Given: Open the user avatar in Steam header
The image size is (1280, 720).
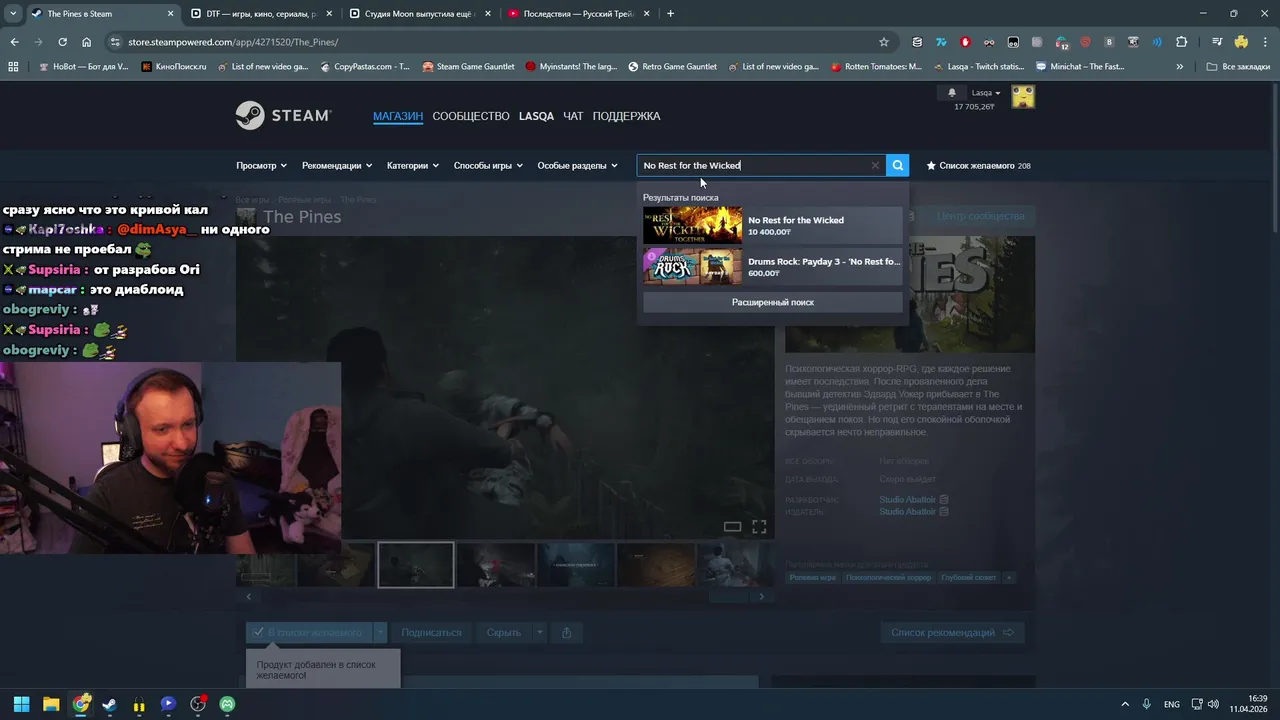Looking at the screenshot, I should tap(1023, 96).
